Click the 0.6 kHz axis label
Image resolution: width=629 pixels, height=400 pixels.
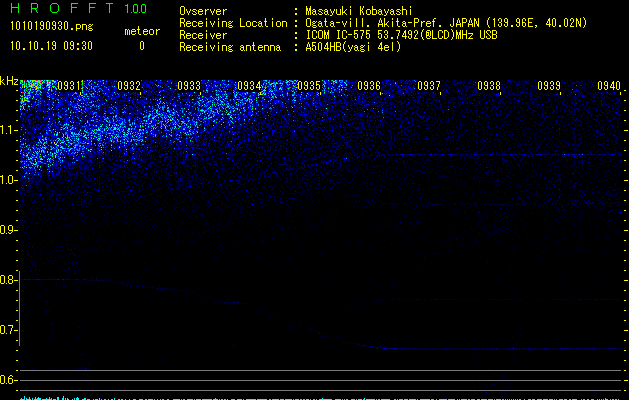coord(8,380)
